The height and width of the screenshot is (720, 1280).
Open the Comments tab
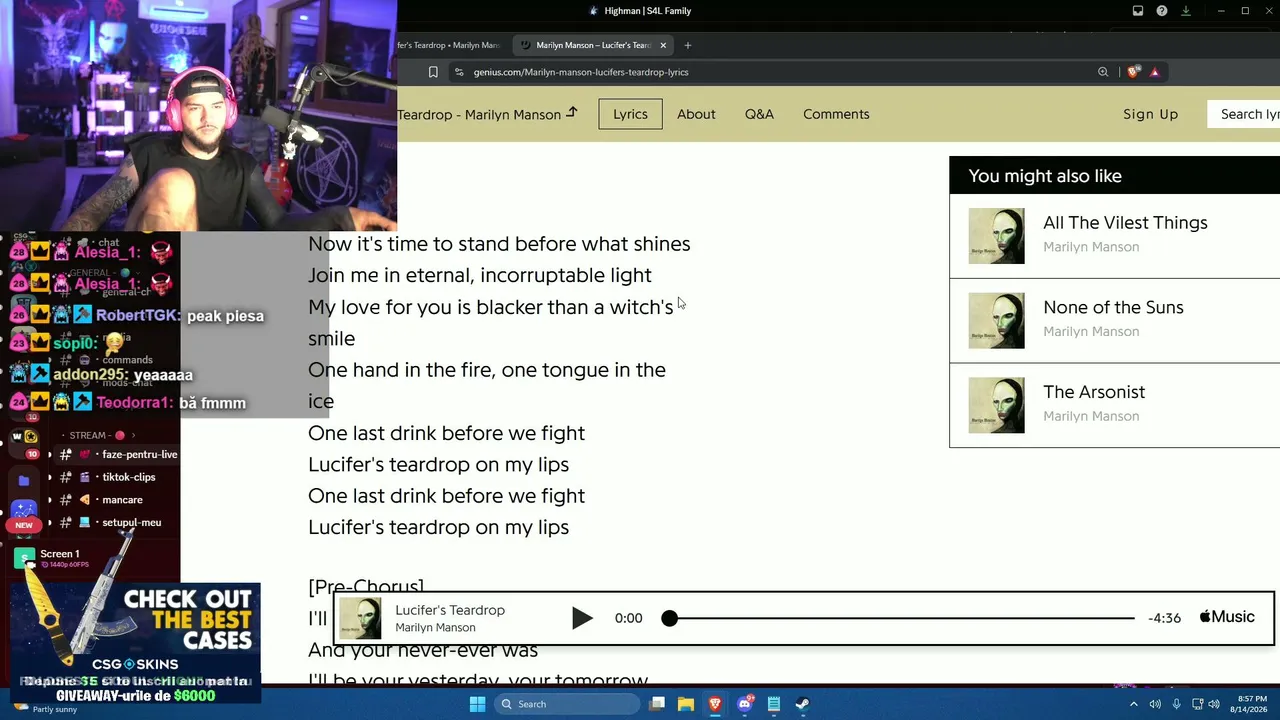click(x=836, y=114)
